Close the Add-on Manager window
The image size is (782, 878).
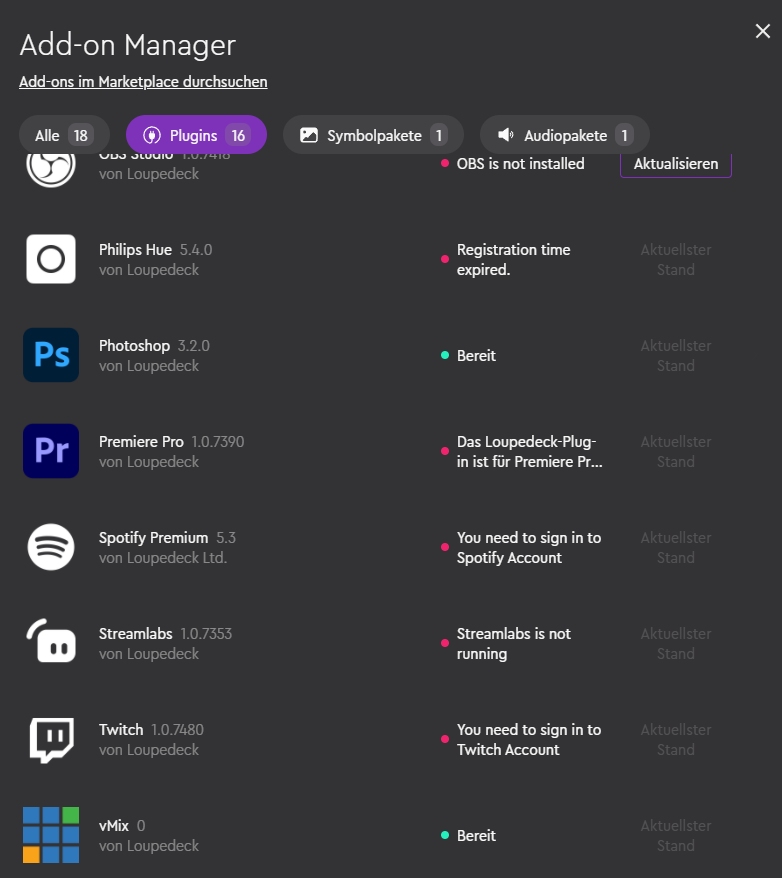762,31
